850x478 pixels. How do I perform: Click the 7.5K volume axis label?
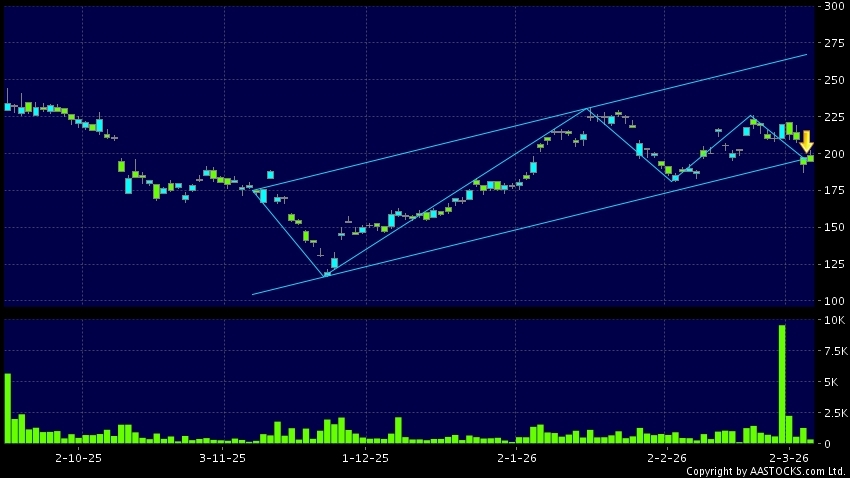coord(832,351)
